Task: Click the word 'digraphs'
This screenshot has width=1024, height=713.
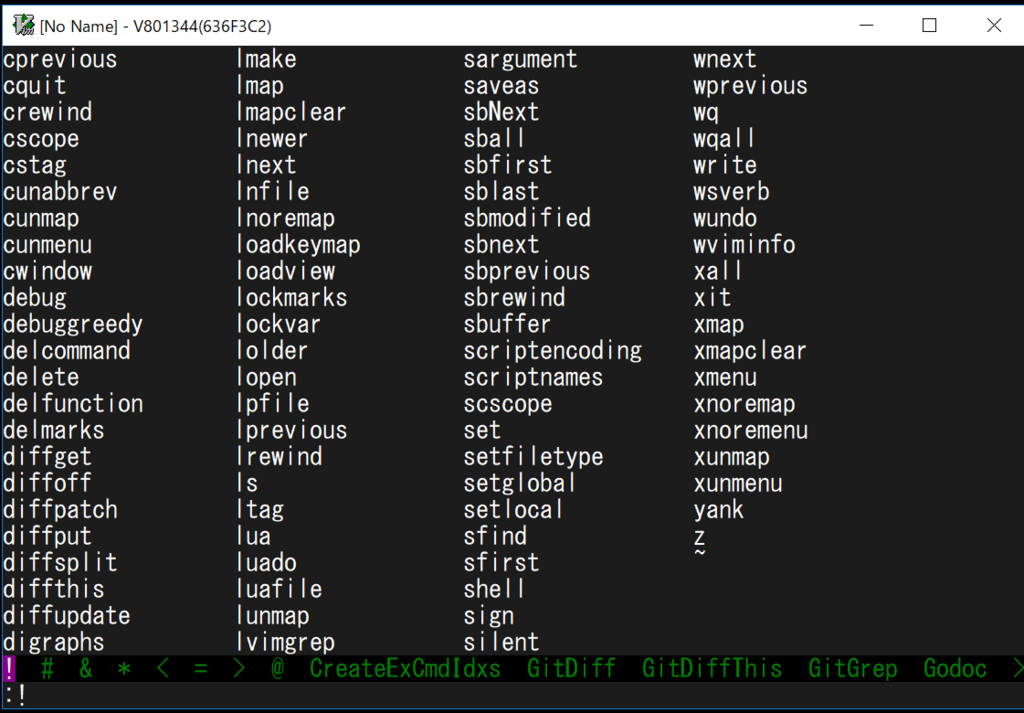Action: click(54, 642)
